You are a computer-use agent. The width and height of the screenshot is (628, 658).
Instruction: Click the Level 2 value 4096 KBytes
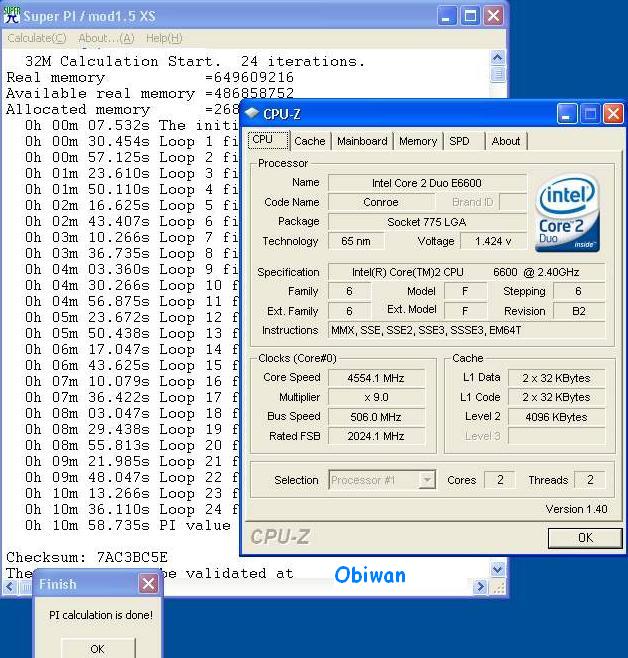point(556,417)
